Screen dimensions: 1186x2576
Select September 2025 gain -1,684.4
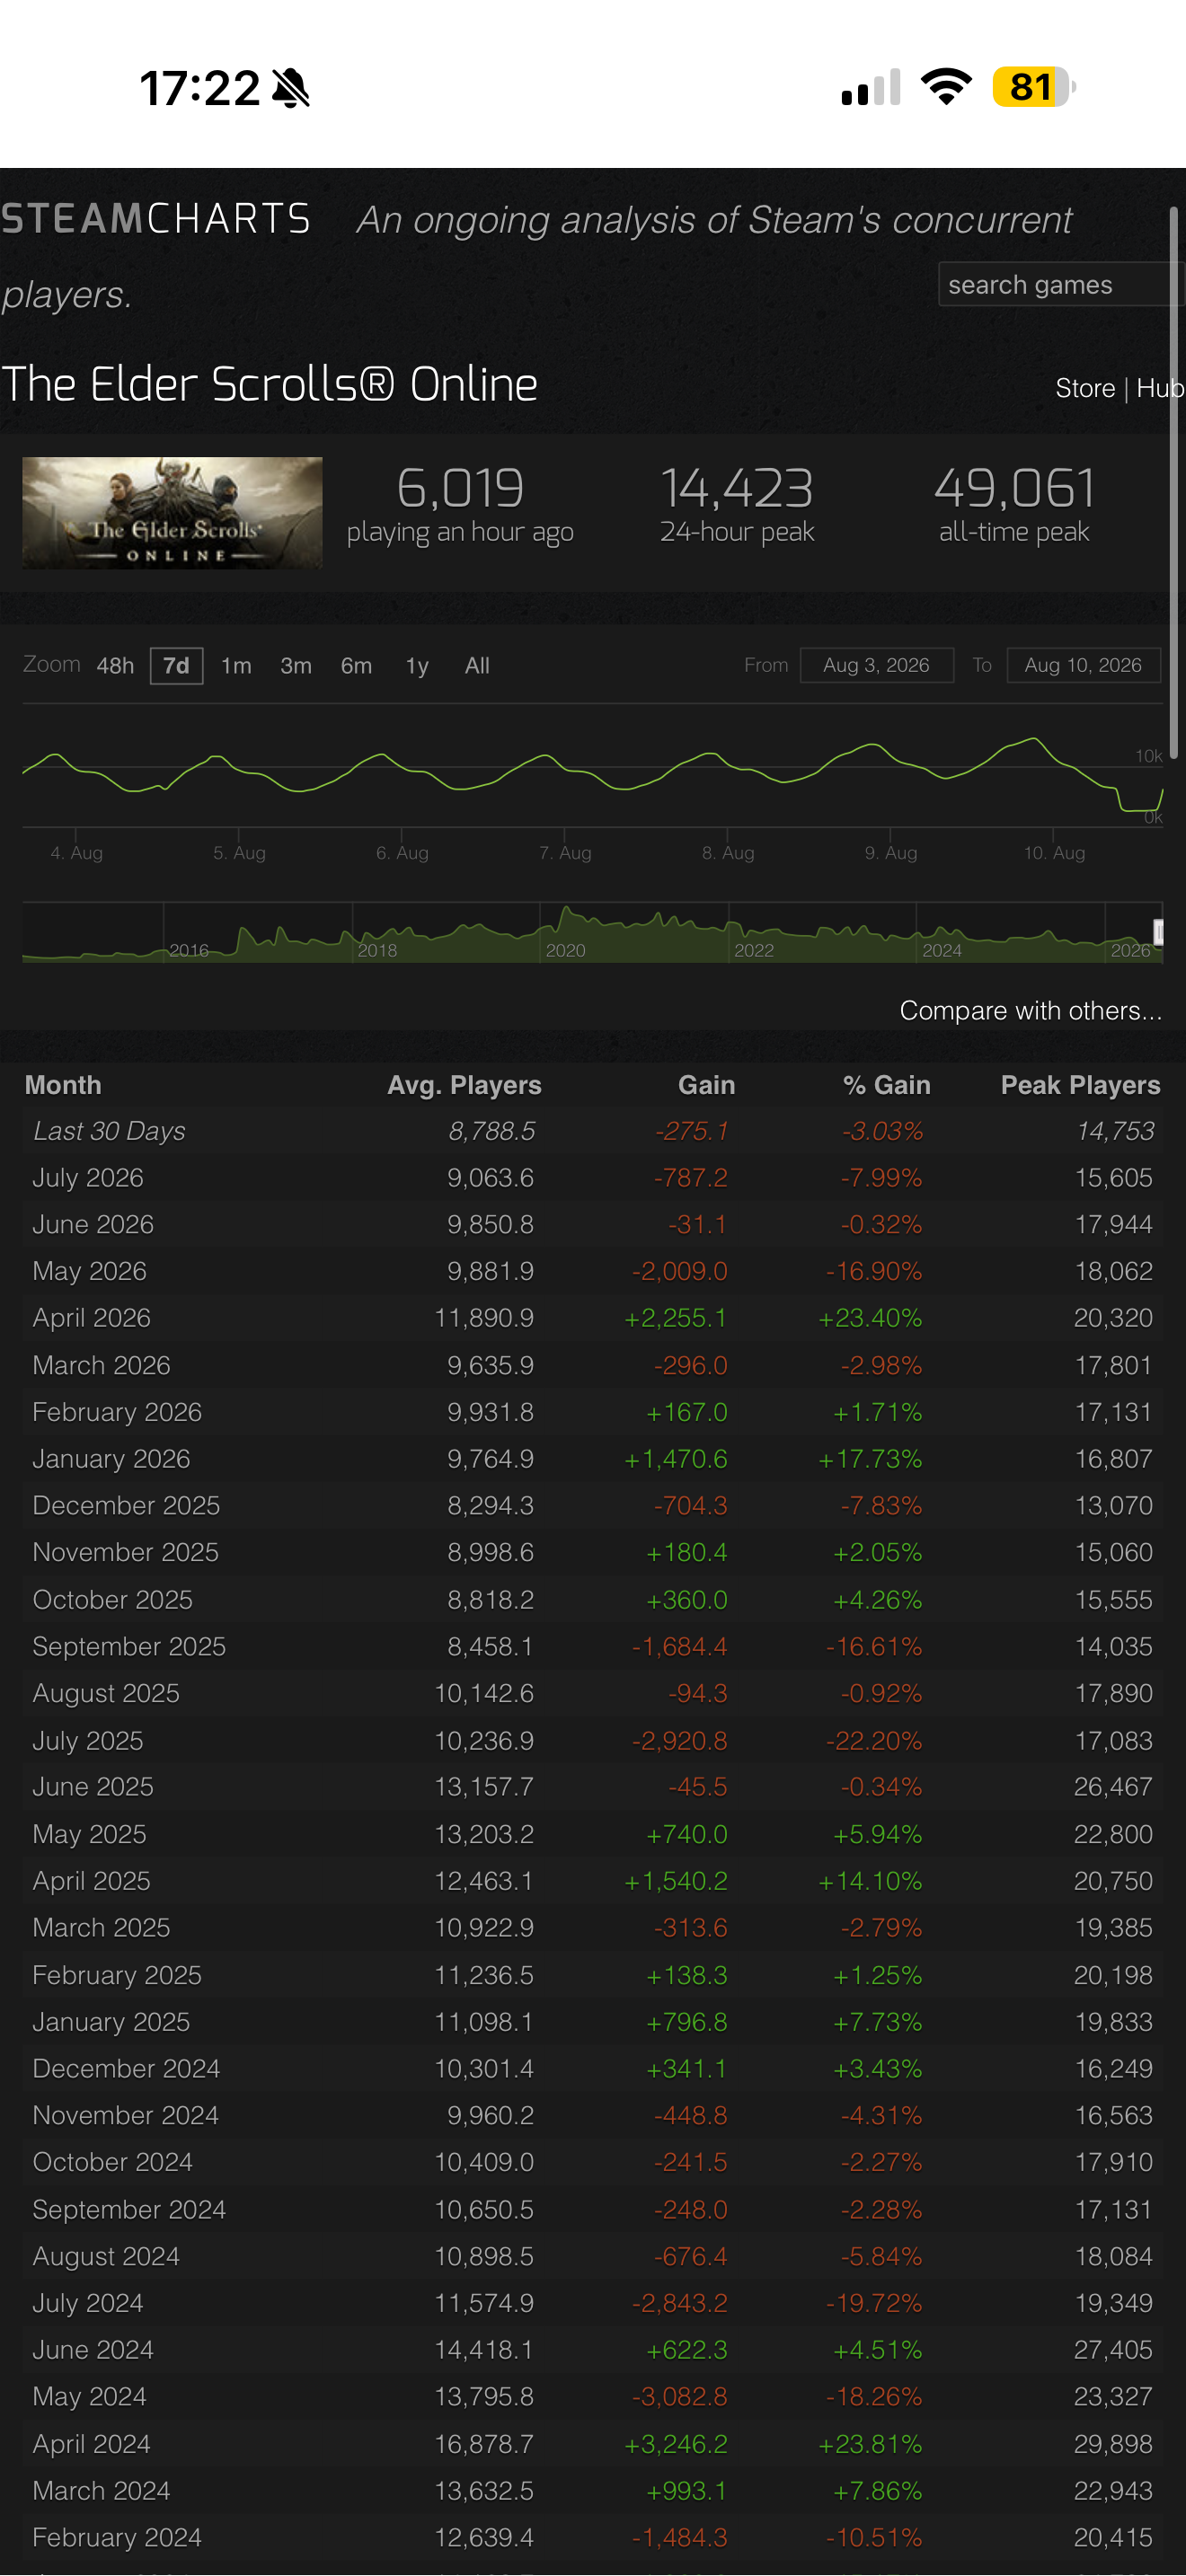click(680, 1646)
